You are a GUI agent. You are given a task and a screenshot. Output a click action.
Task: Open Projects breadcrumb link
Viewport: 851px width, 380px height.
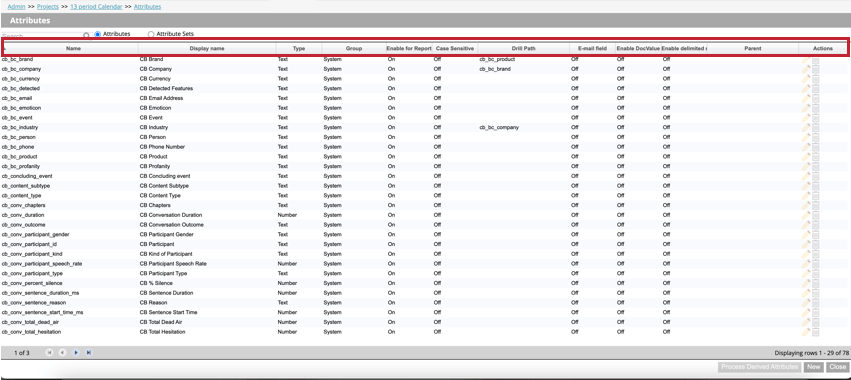pyautogui.click(x=48, y=7)
